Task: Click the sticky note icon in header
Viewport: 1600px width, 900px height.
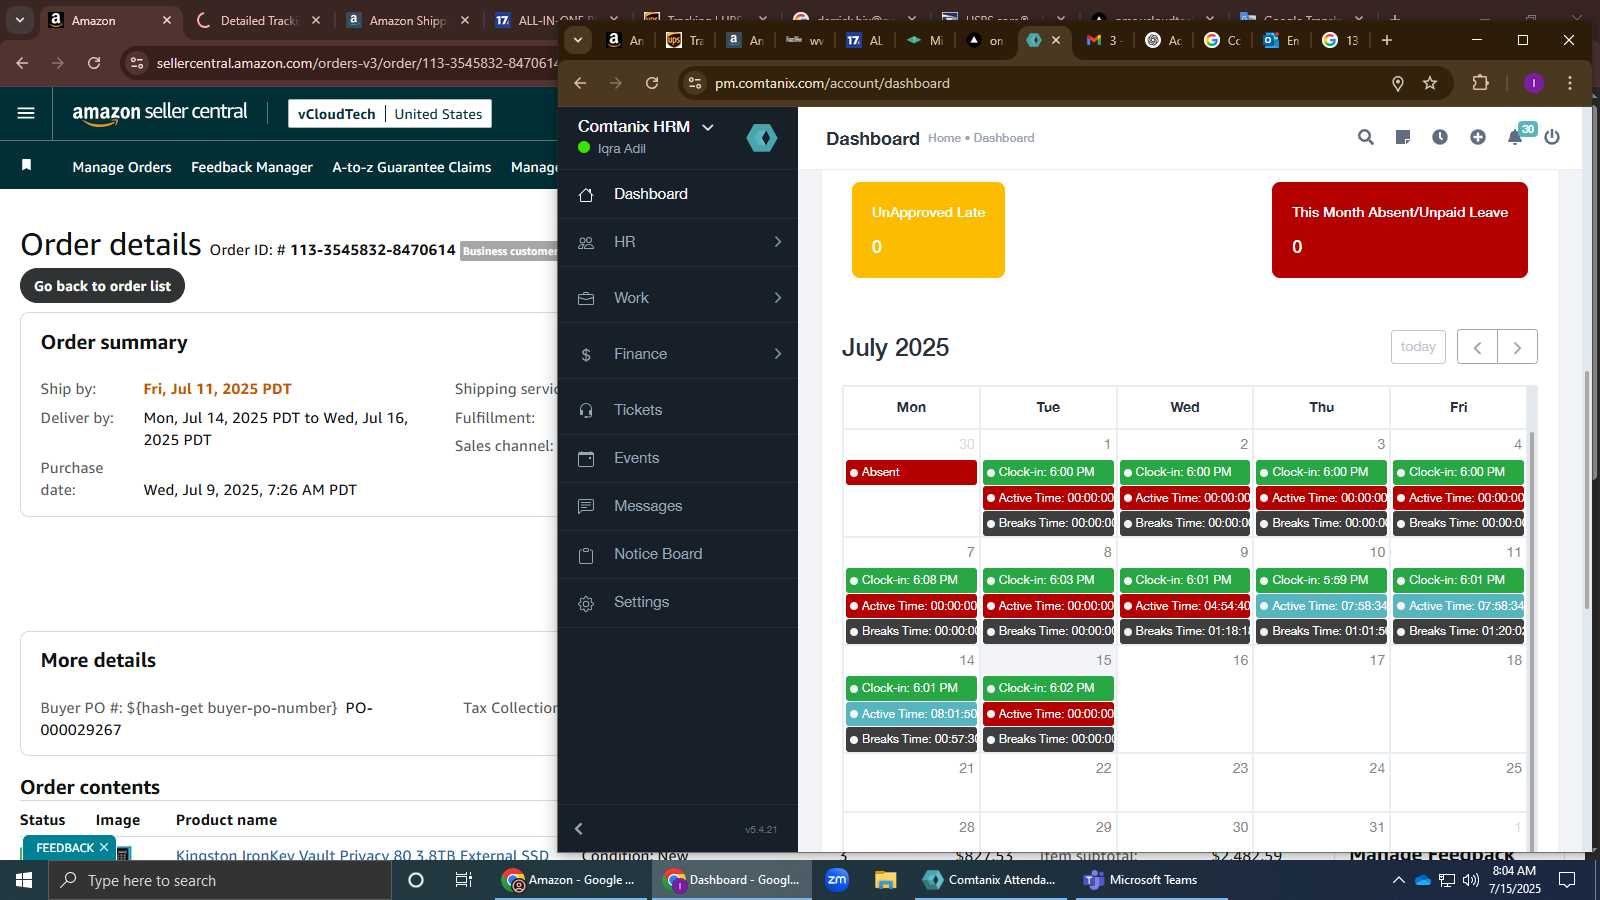Action: (1403, 138)
